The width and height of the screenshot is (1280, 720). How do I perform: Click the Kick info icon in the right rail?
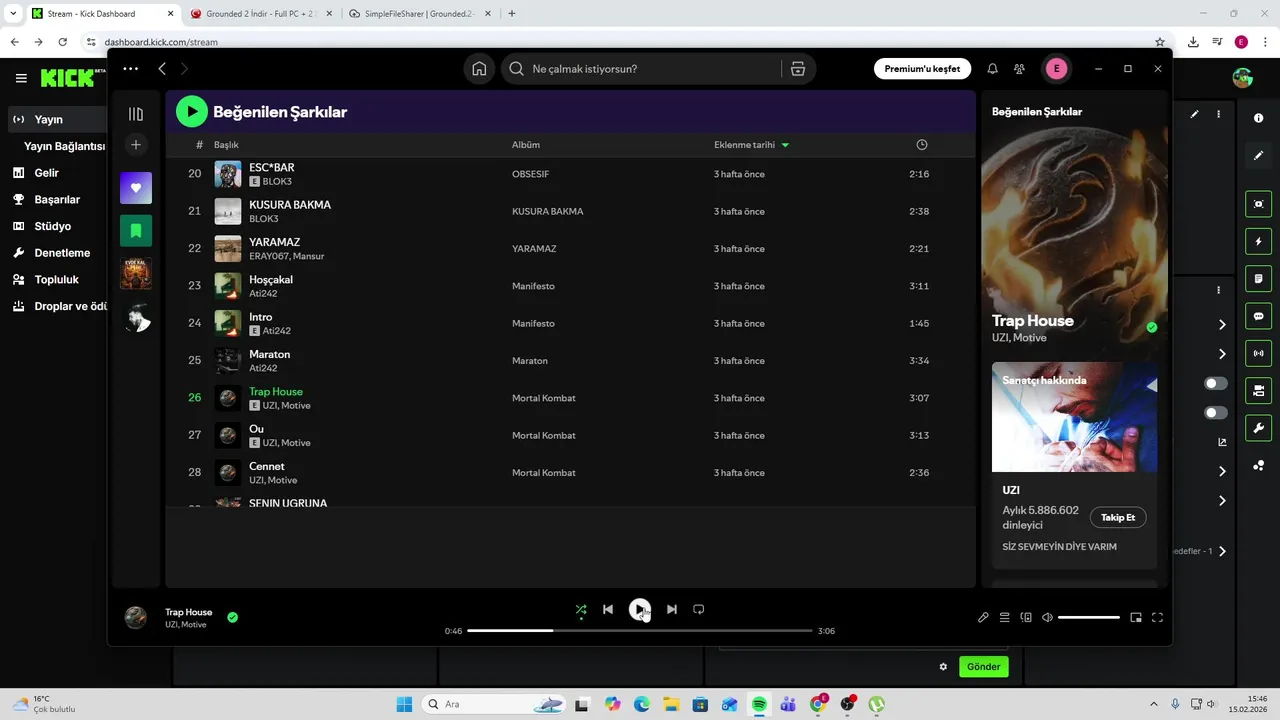1259,118
